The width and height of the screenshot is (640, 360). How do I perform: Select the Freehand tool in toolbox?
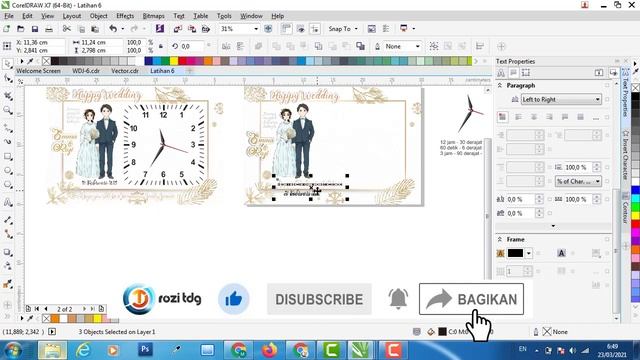point(7,128)
